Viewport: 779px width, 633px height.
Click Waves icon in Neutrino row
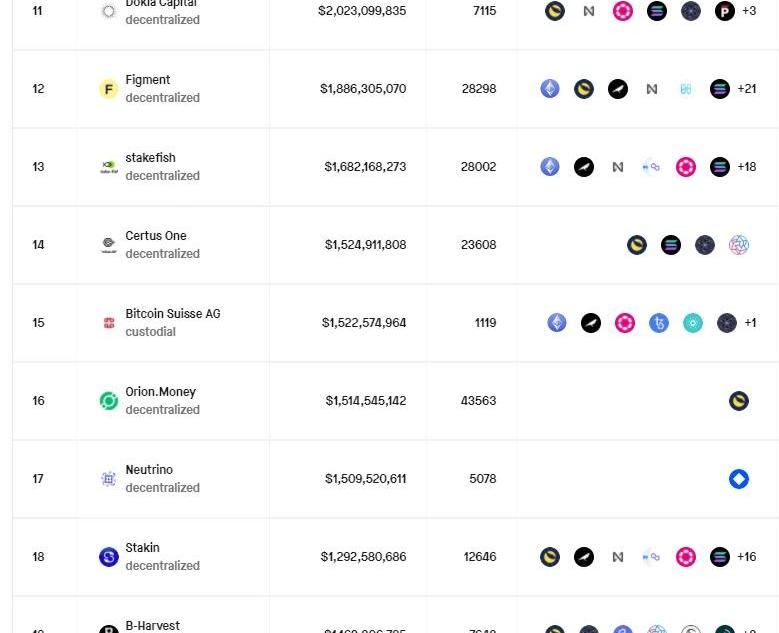pyautogui.click(x=739, y=479)
